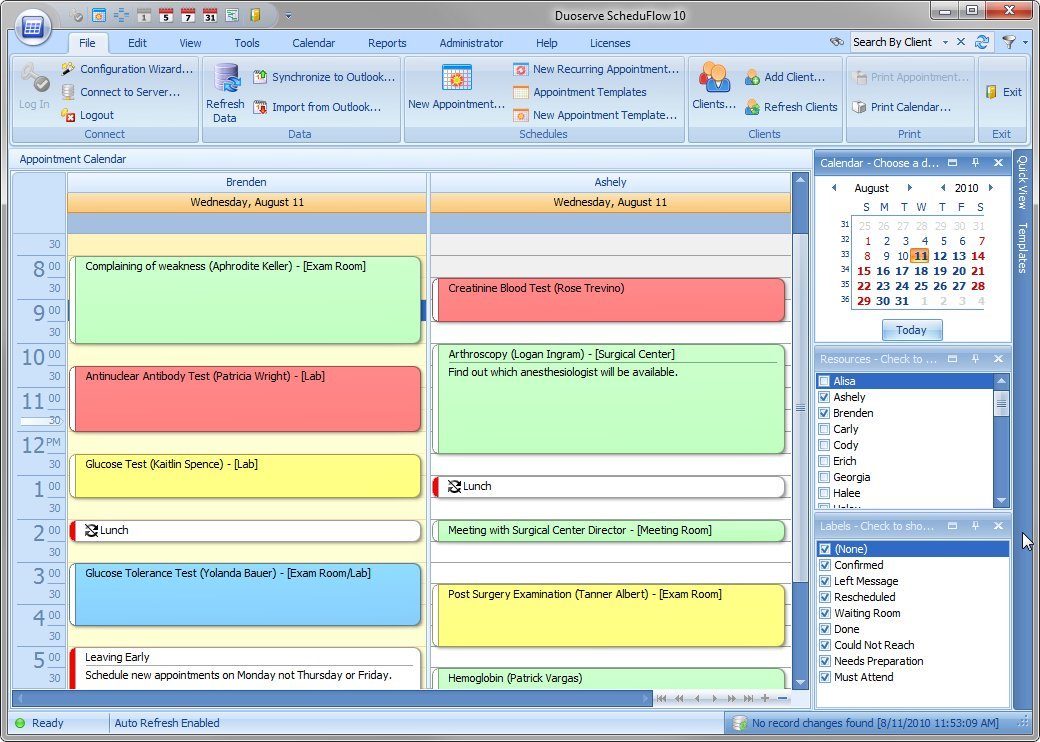The height and width of the screenshot is (742, 1040).
Task: Open the 31-day month view icon
Action: 209,15
